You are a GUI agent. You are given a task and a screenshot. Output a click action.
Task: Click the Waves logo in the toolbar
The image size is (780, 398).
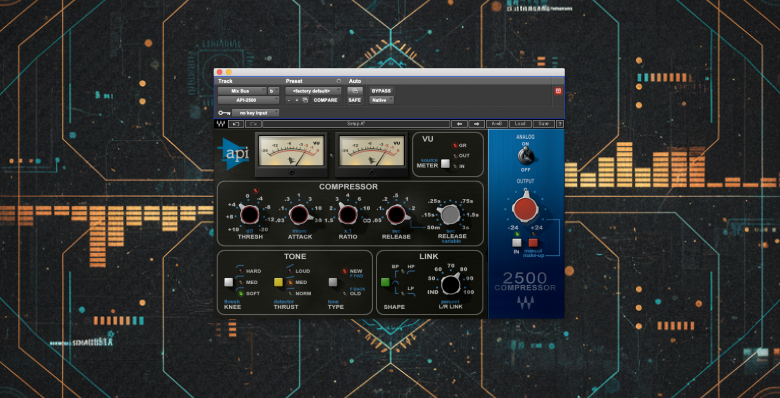[220, 124]
